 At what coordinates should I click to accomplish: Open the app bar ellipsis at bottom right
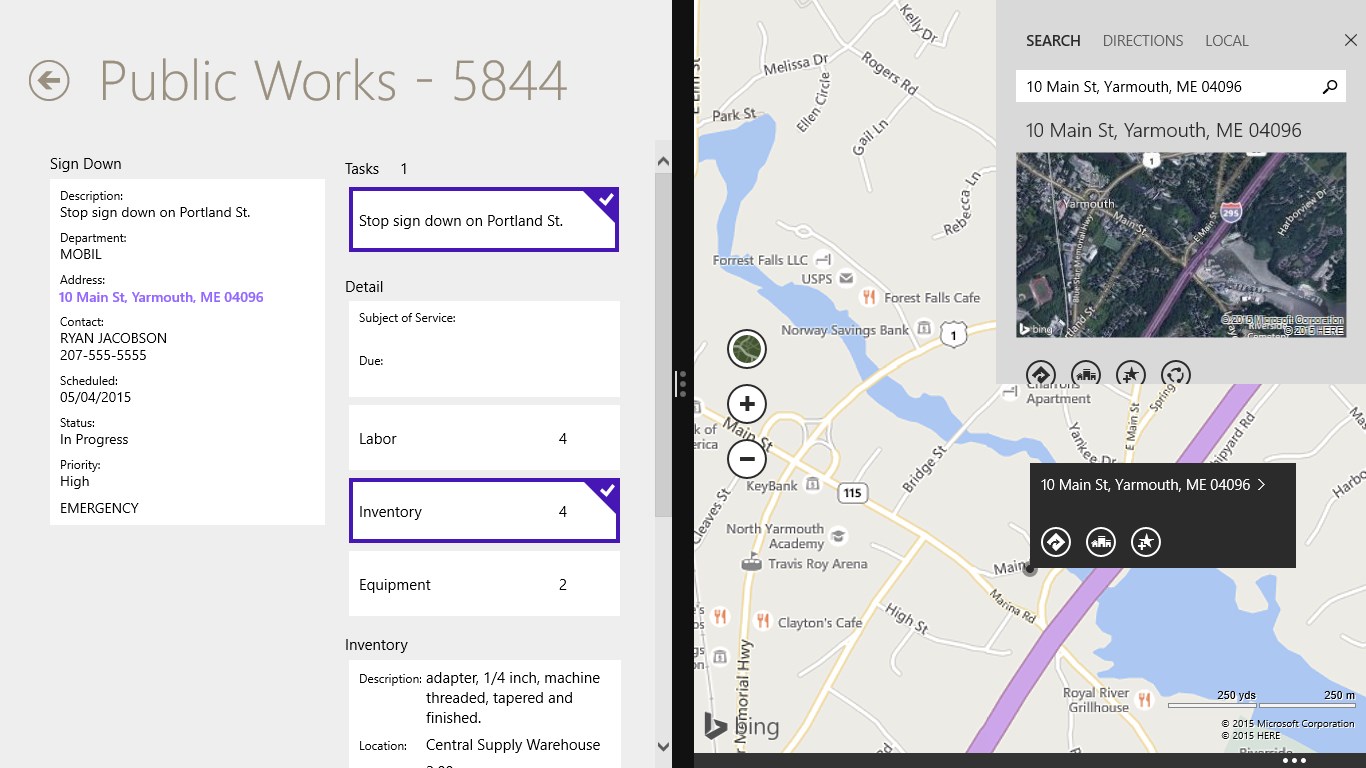(x=1295, y=759)
